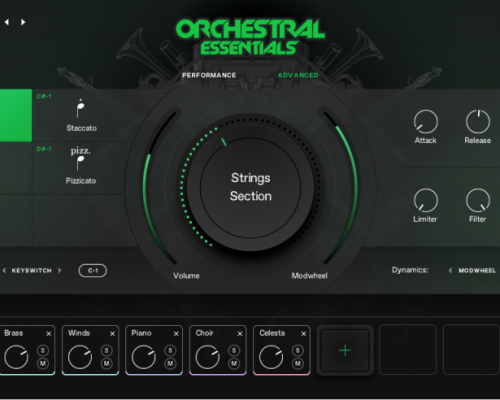500x400 pixels.
Task: Select the Winds layer name
Action: tap(79, 333)
